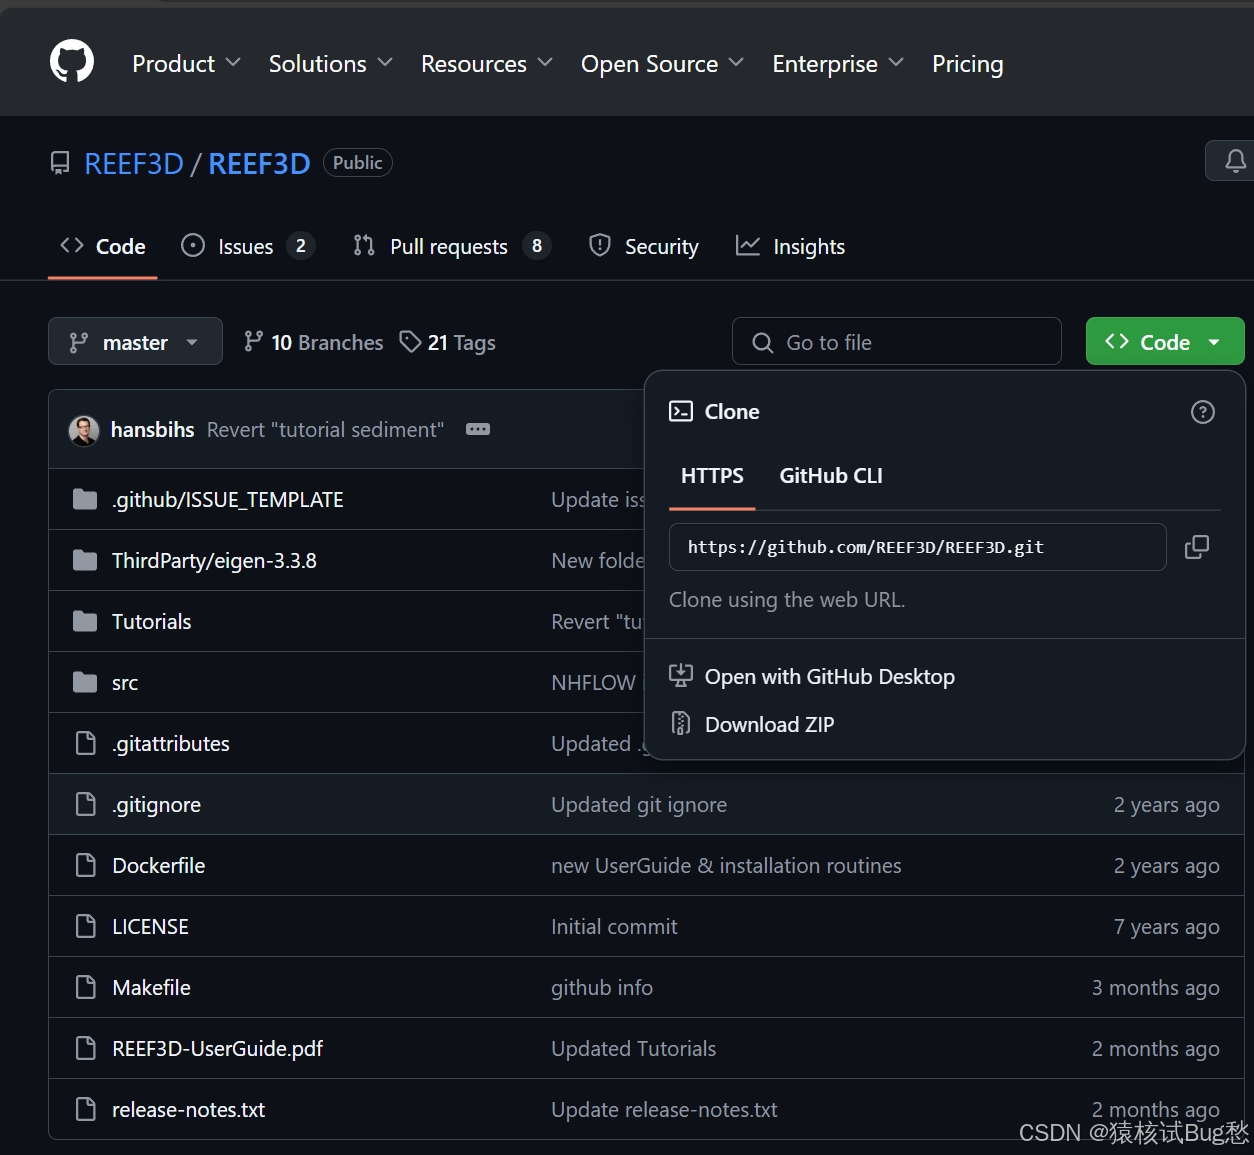Focus the Go to file search field
The width and height of the screenshot is (1254, 1155).
[x=897, y=342]
